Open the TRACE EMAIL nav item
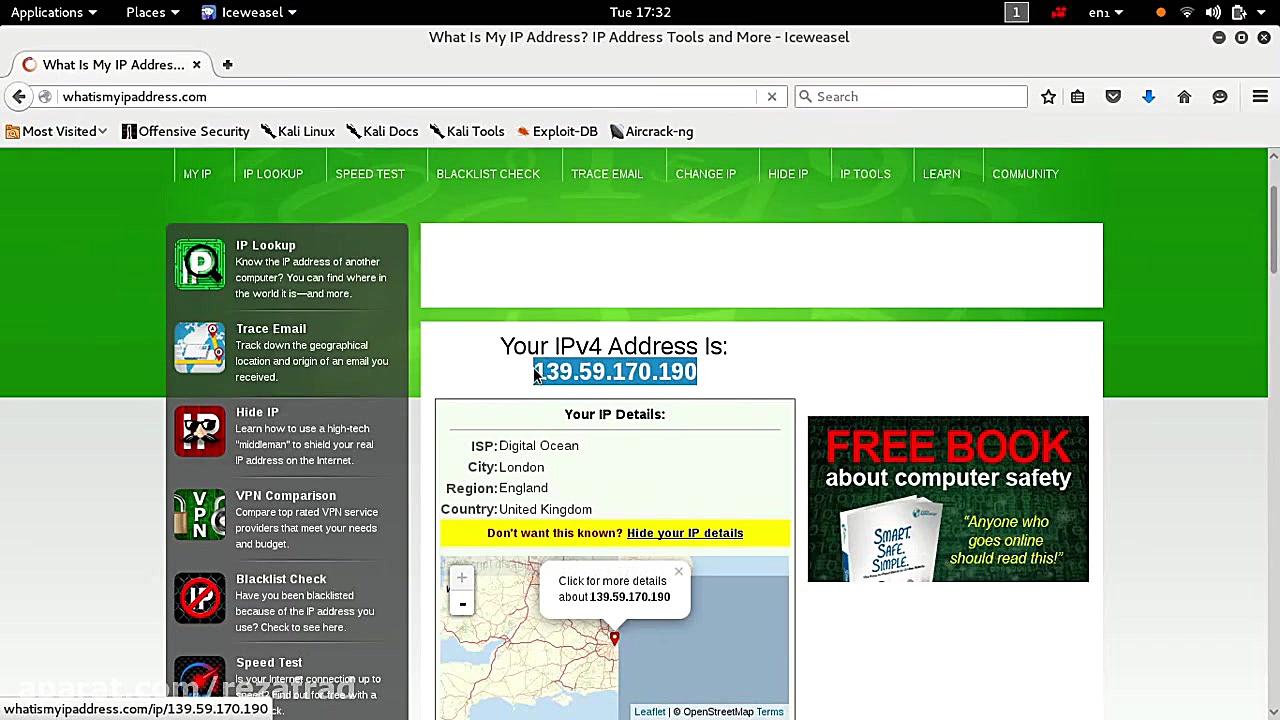 607,174
